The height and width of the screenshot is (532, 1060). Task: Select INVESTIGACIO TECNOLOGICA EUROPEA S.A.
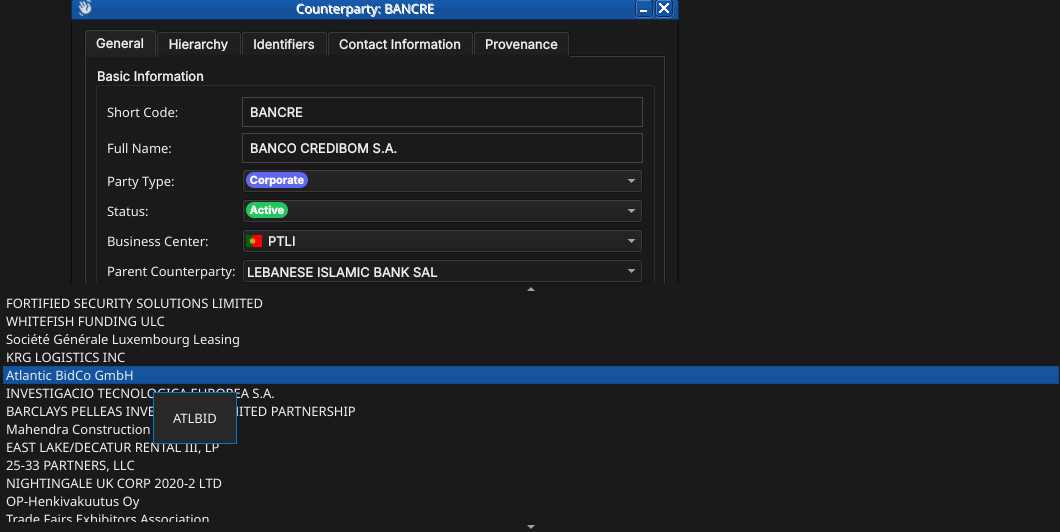(x=531, y=393)
